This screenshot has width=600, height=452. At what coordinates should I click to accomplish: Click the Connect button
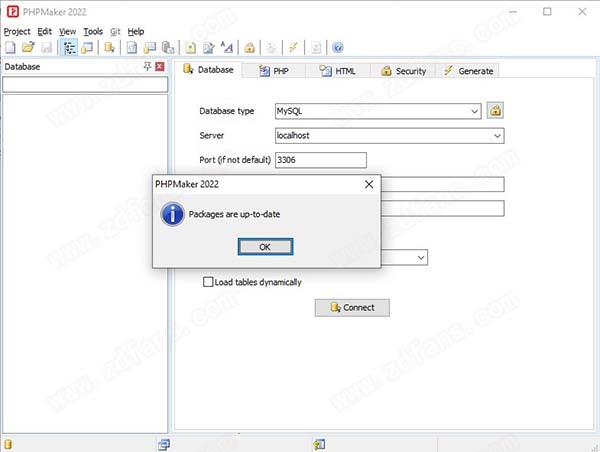tap(352, 308)
